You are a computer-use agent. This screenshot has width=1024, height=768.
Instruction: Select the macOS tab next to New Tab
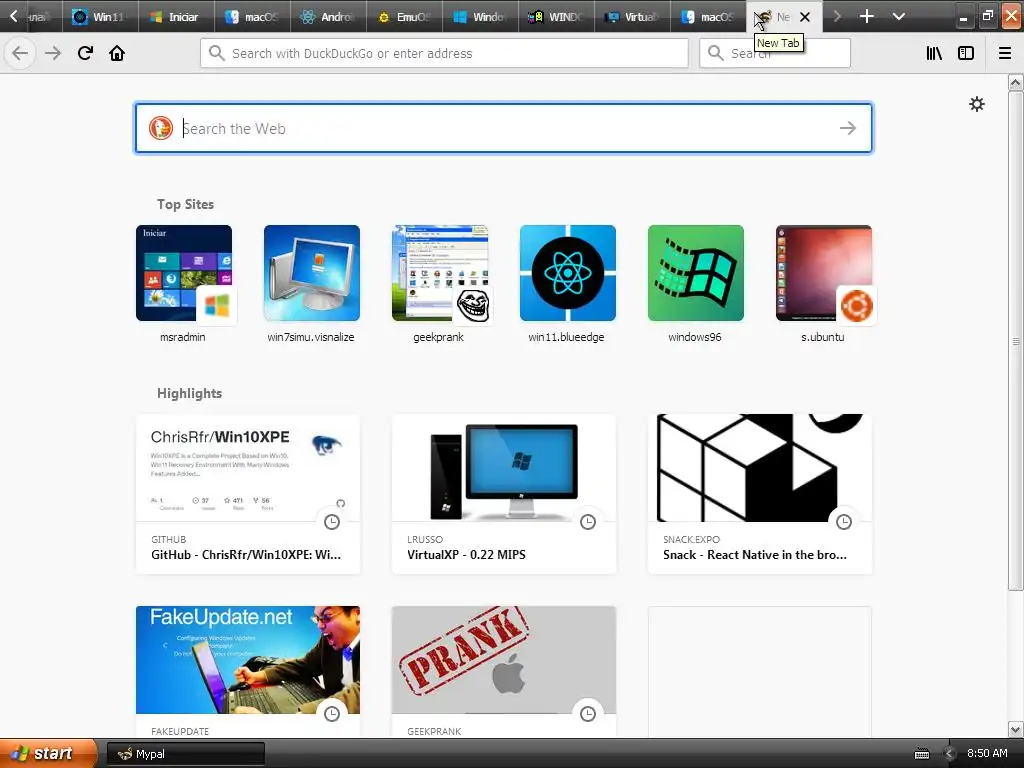pos(709,16)
